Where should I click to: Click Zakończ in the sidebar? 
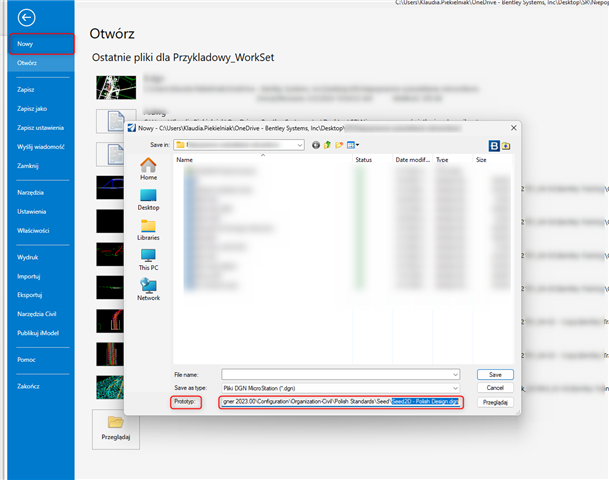28,386
